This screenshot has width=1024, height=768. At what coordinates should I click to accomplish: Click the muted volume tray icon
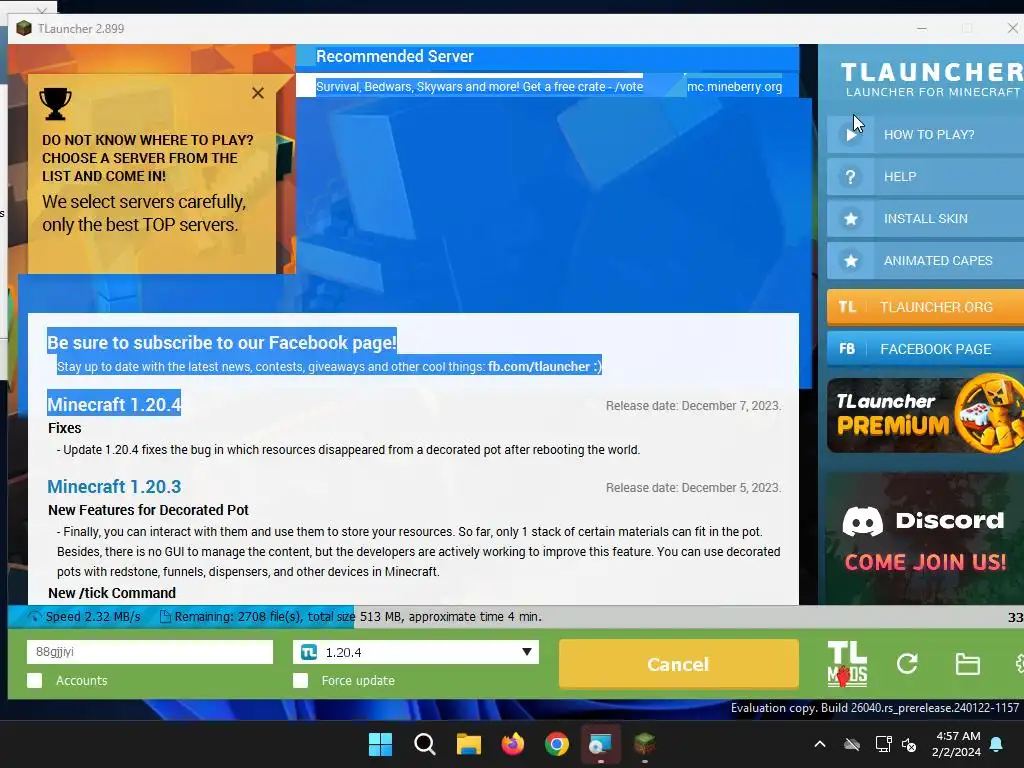[908, 744]
